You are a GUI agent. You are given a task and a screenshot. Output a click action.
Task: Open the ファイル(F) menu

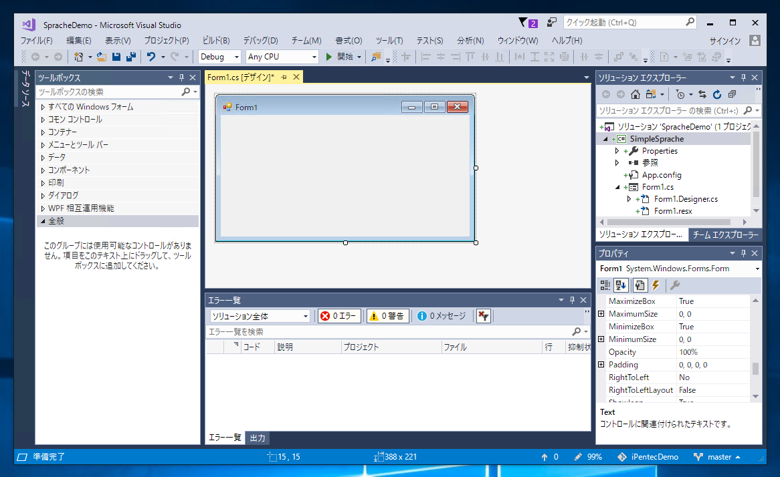[x=36, y=40]
